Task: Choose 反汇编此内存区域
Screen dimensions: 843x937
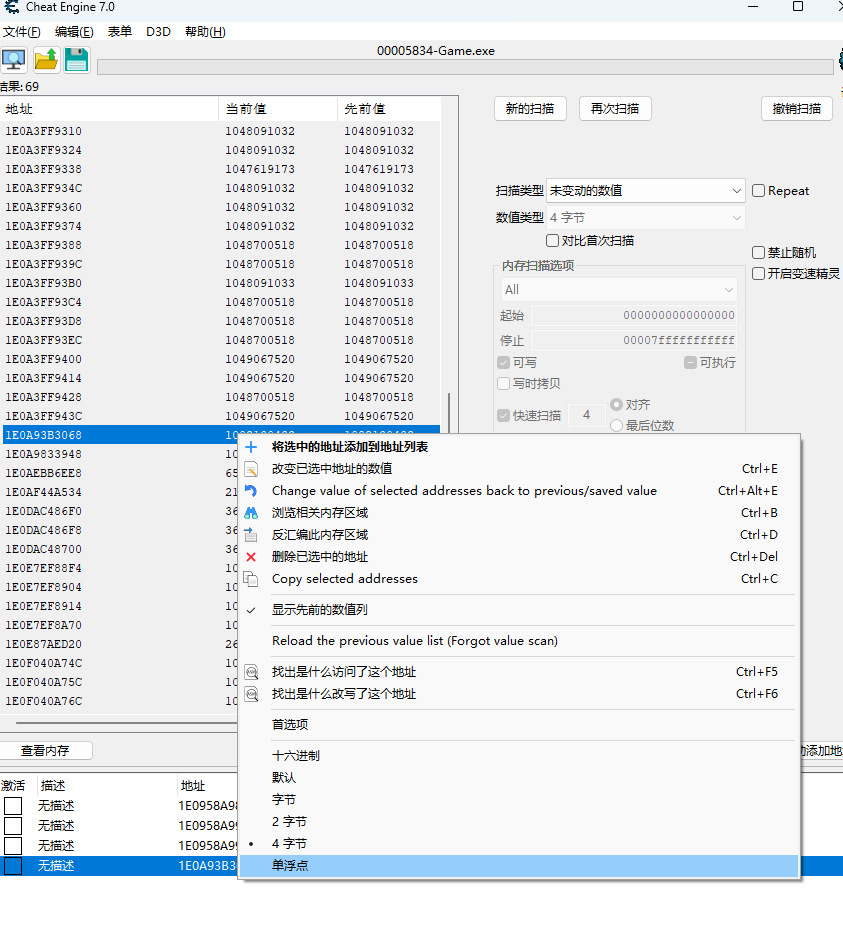Action: pos(519,535)
